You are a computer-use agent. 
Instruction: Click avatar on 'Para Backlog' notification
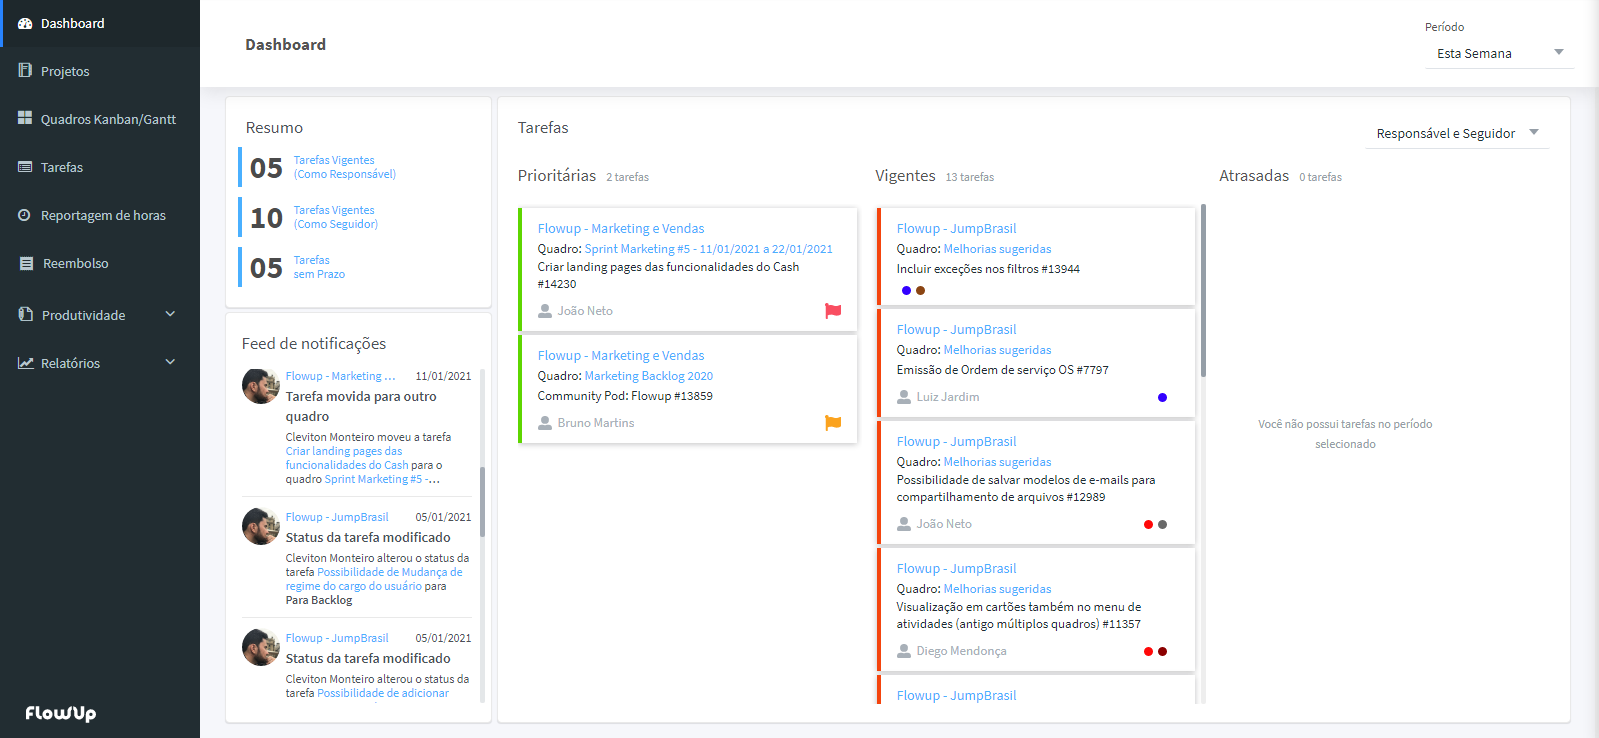261,526
